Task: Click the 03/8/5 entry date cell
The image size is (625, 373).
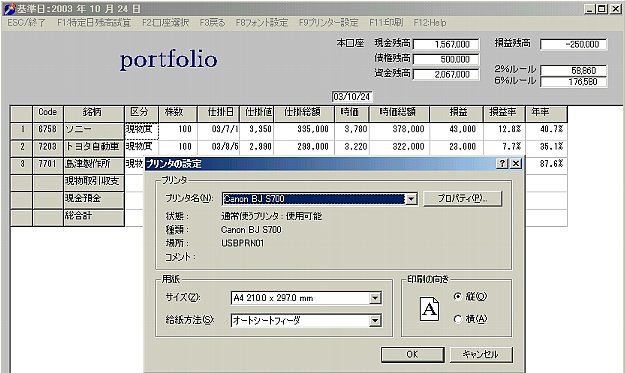Action: click(x=218, y=148)
